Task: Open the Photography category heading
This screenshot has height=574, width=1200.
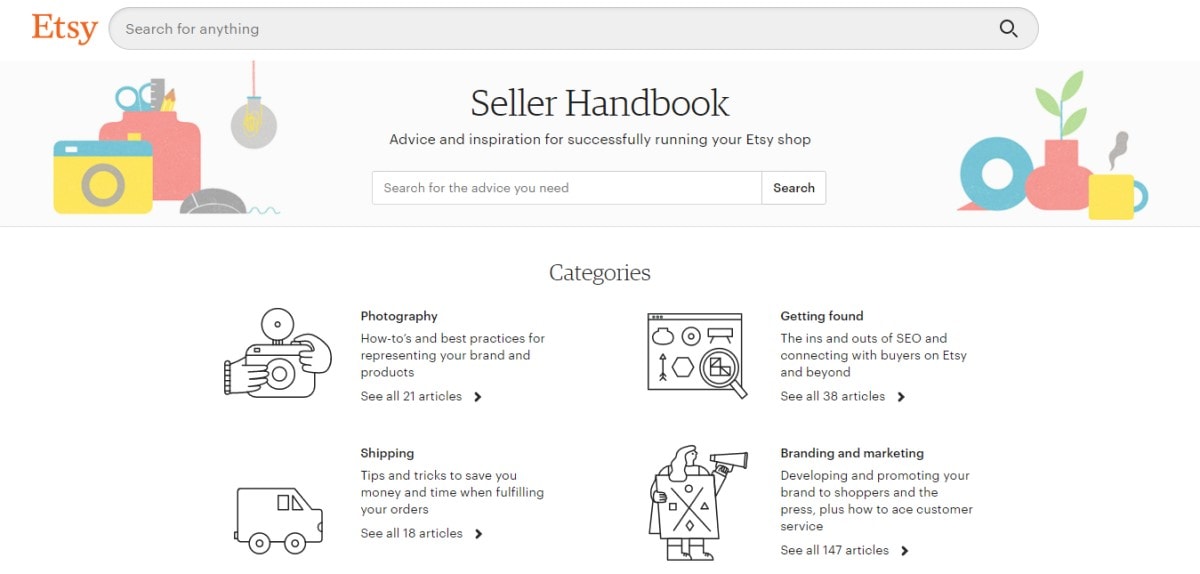Action: click(x=399, y=316)
